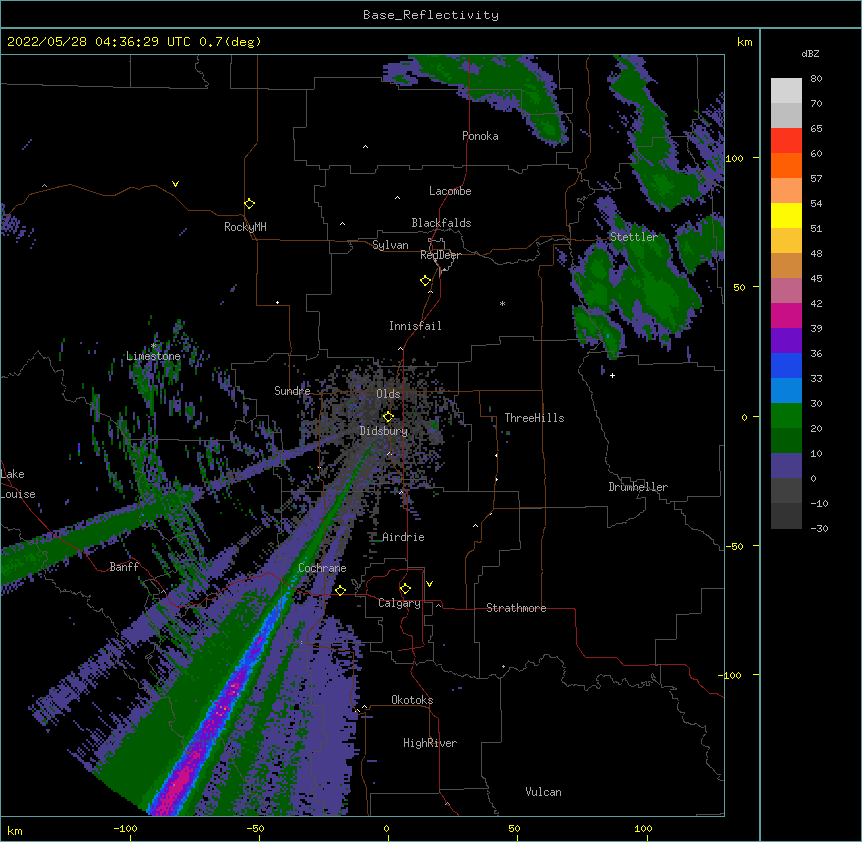Click the Ponoka city label
The height and width of the screenshot is (842, 862).
click(x=480, y=136)
